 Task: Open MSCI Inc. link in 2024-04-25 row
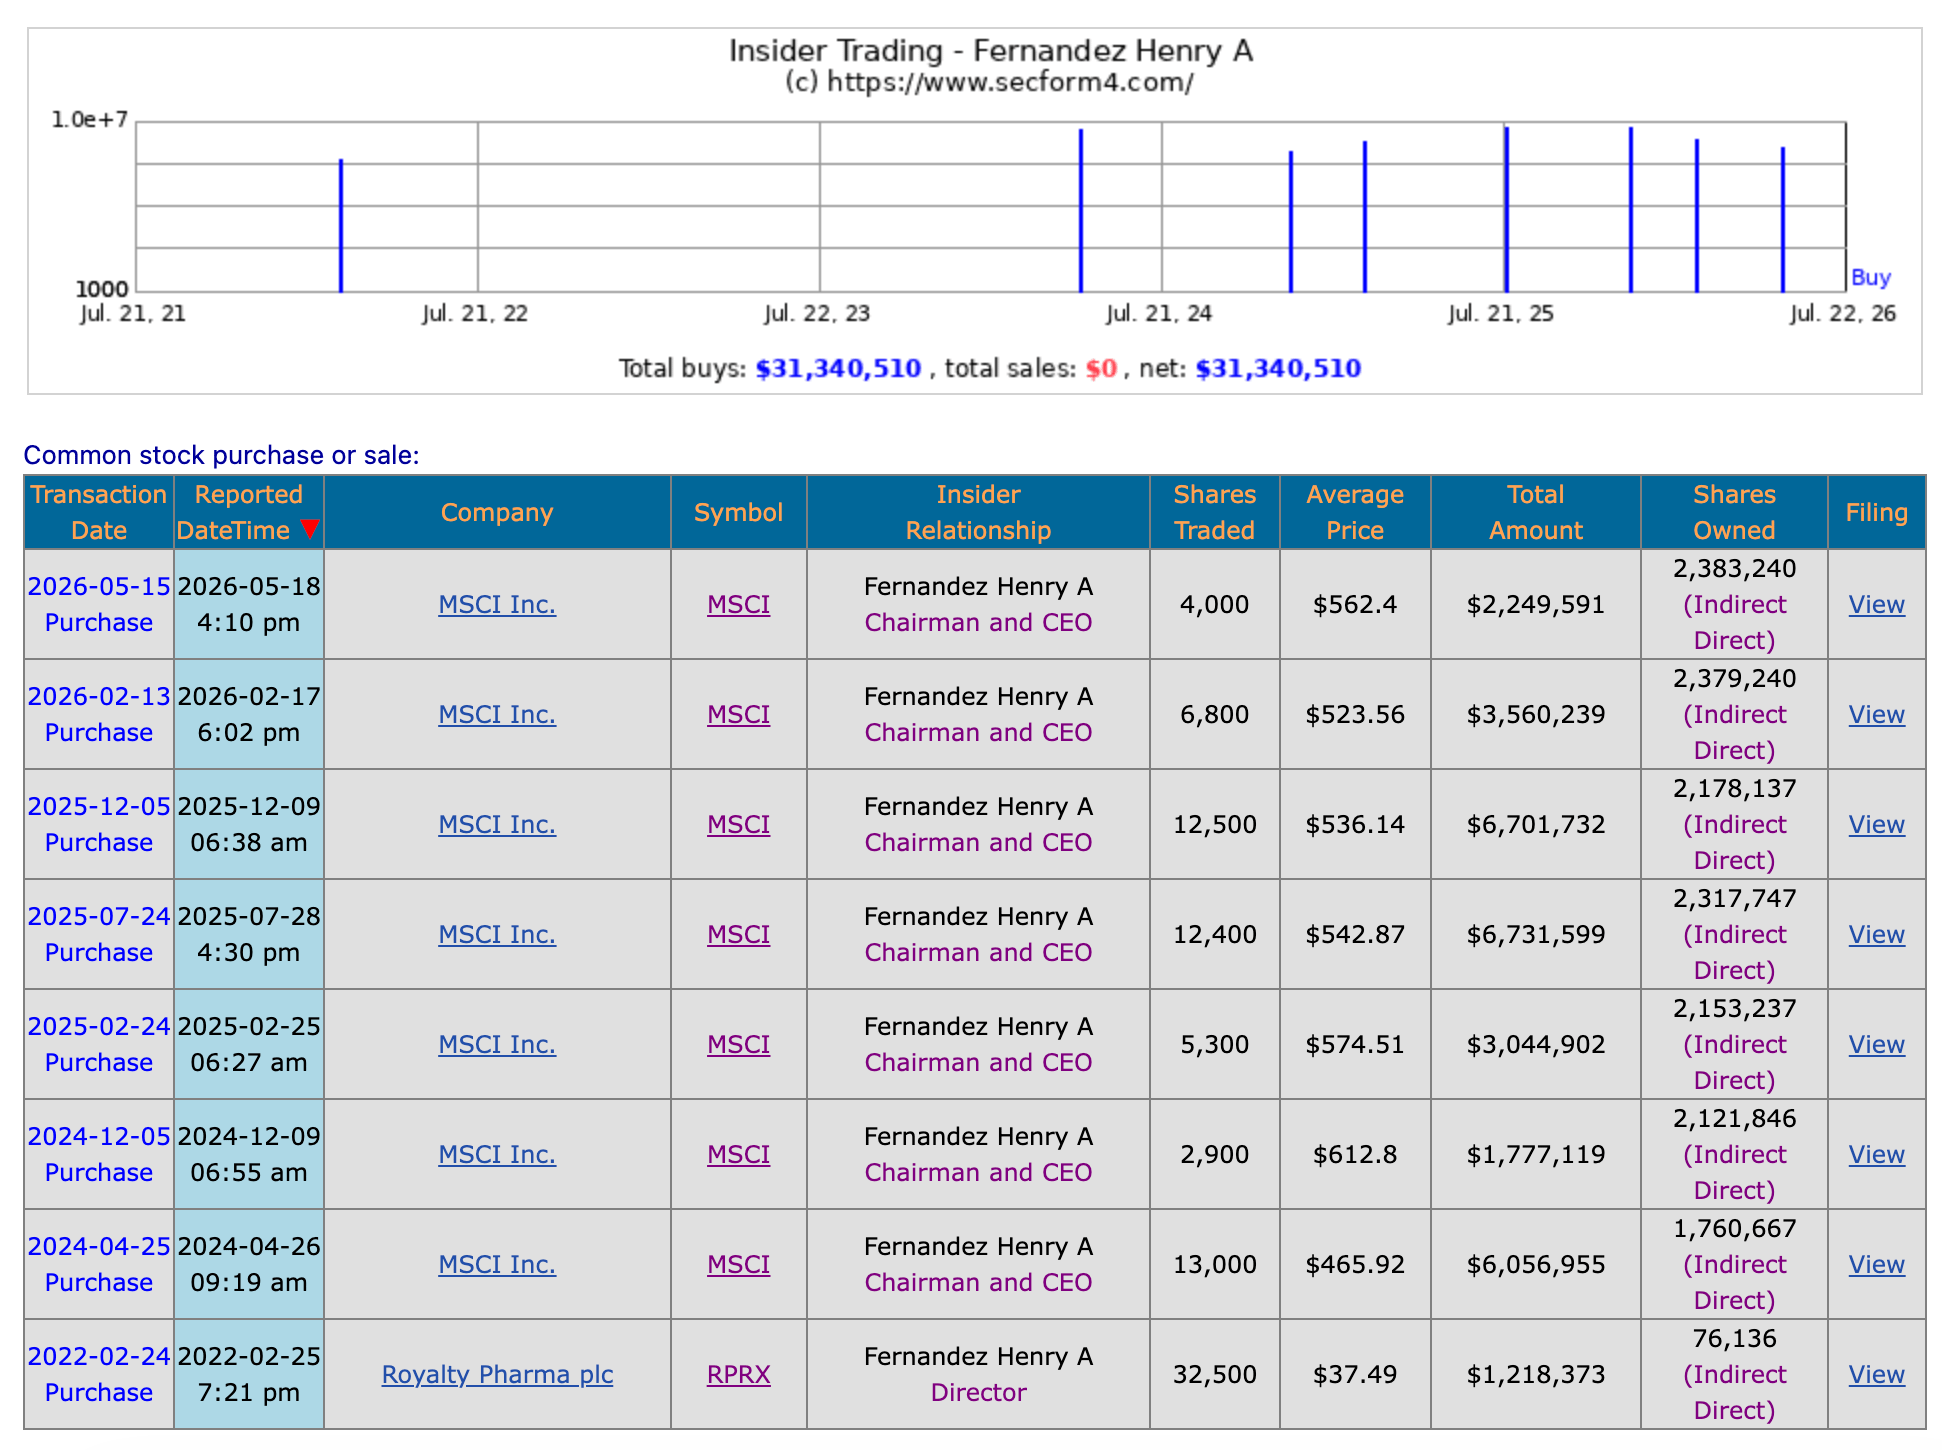click(497, 1264)
